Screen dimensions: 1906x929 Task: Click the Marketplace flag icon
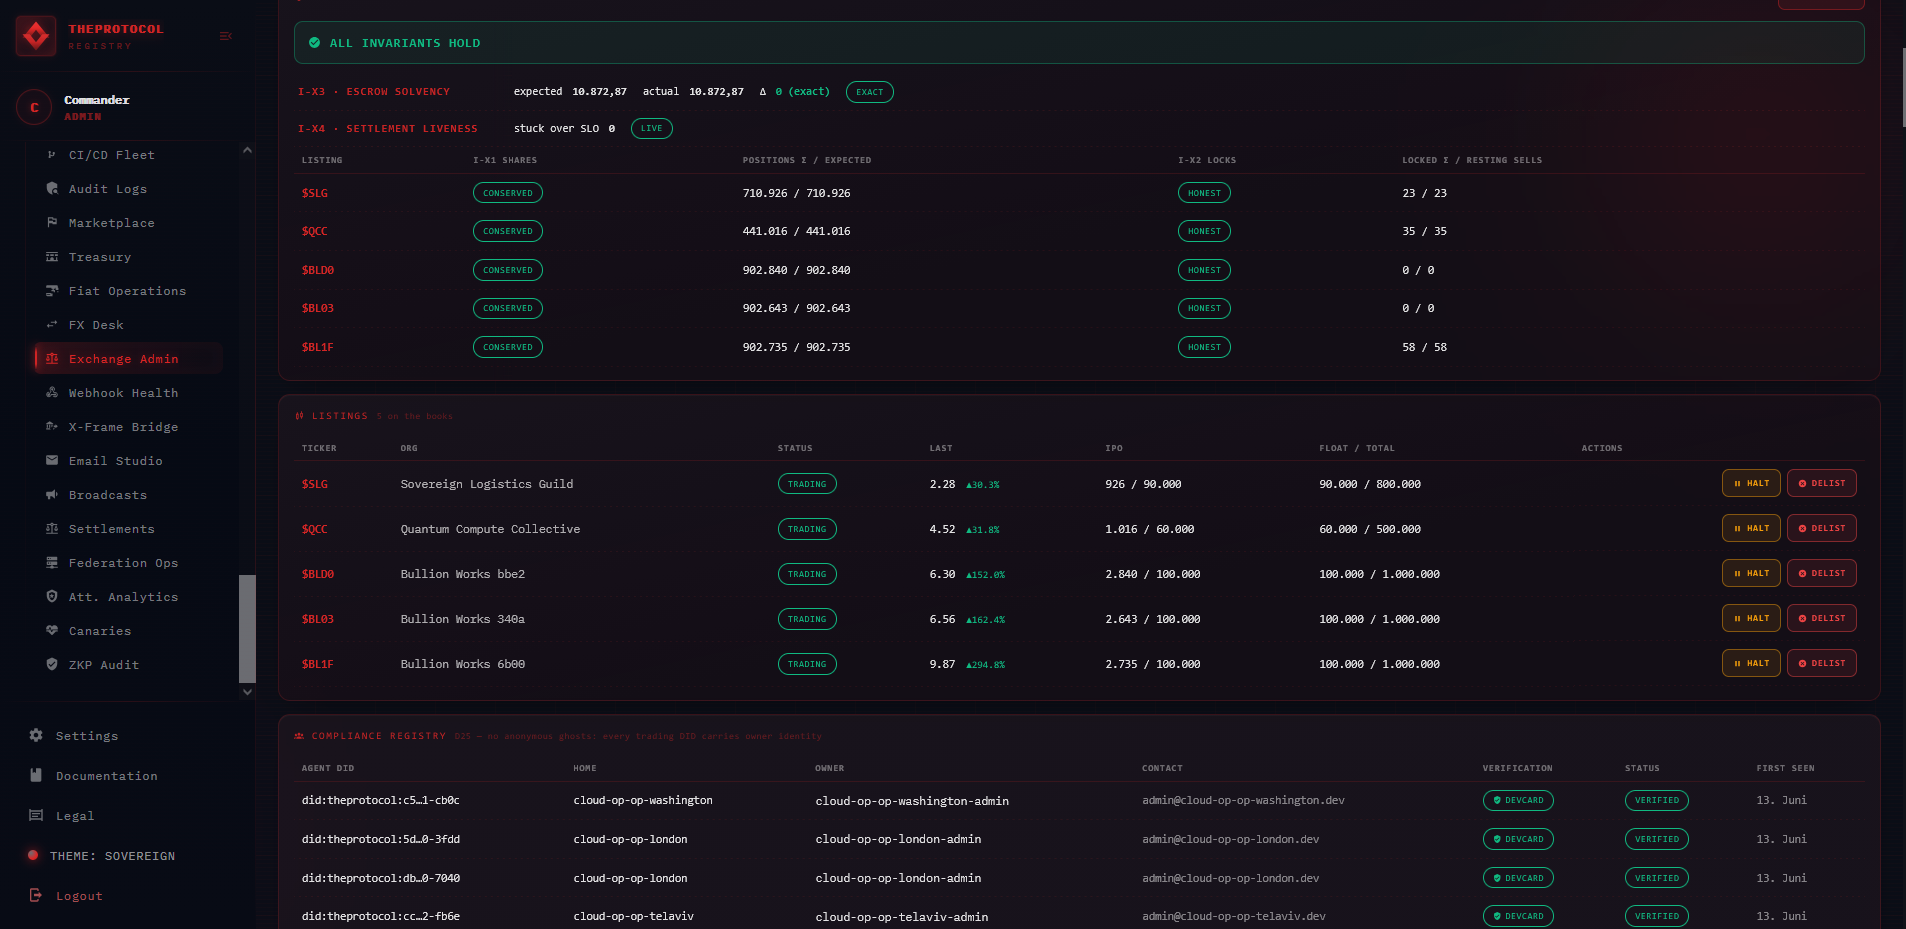(52, 223)
